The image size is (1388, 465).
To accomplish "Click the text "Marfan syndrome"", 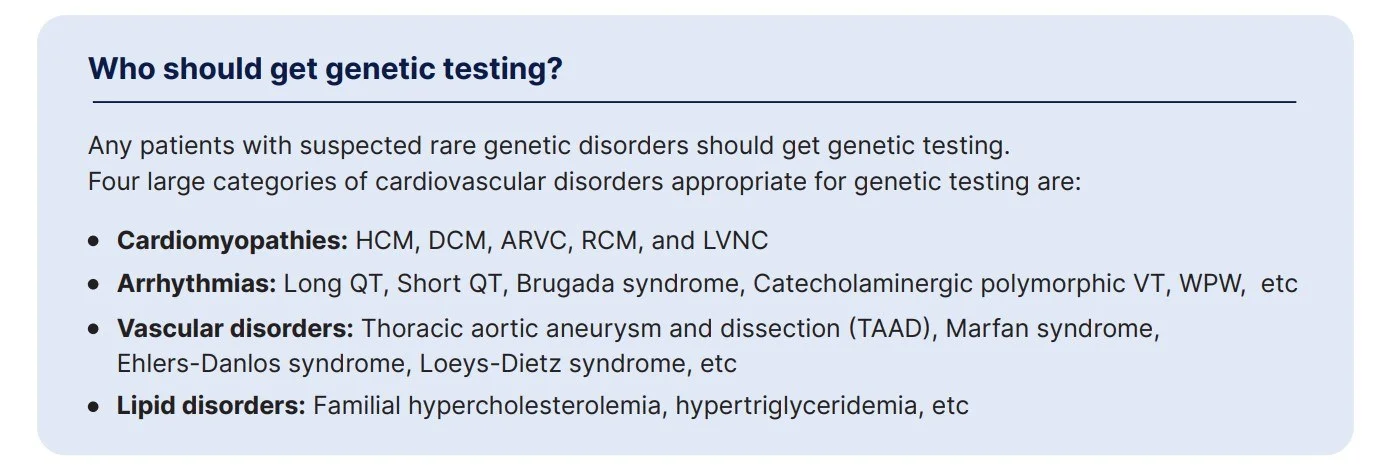I will click(1052, 328).
